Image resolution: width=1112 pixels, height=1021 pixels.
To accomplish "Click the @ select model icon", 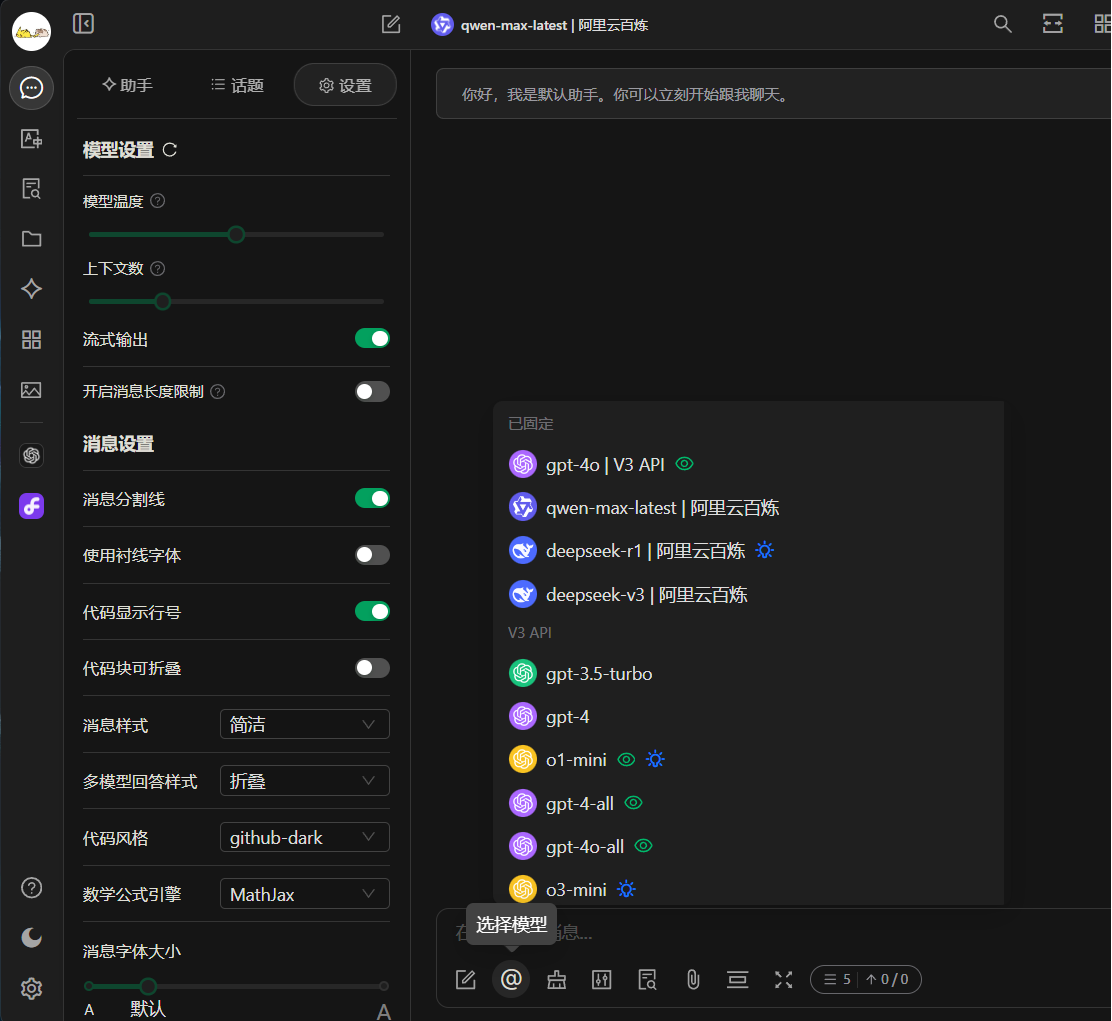I will (511, 980).
